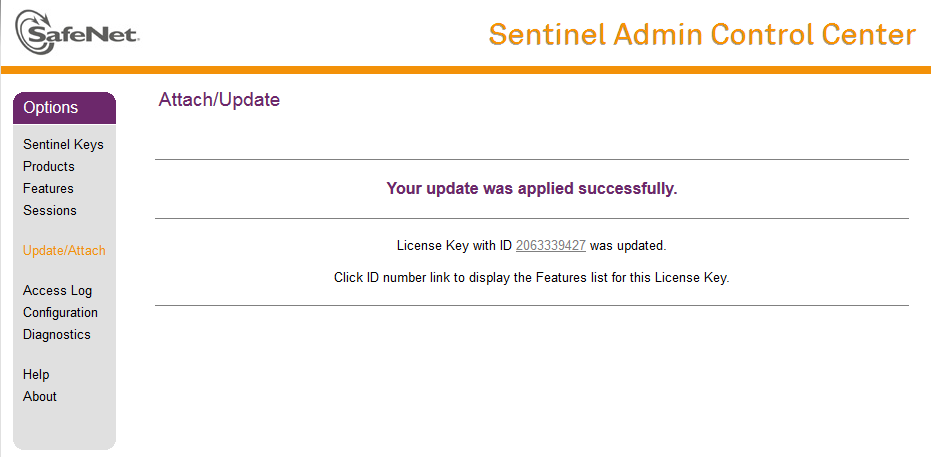Click empty sidebar area below About

click(x=64, y=426)
